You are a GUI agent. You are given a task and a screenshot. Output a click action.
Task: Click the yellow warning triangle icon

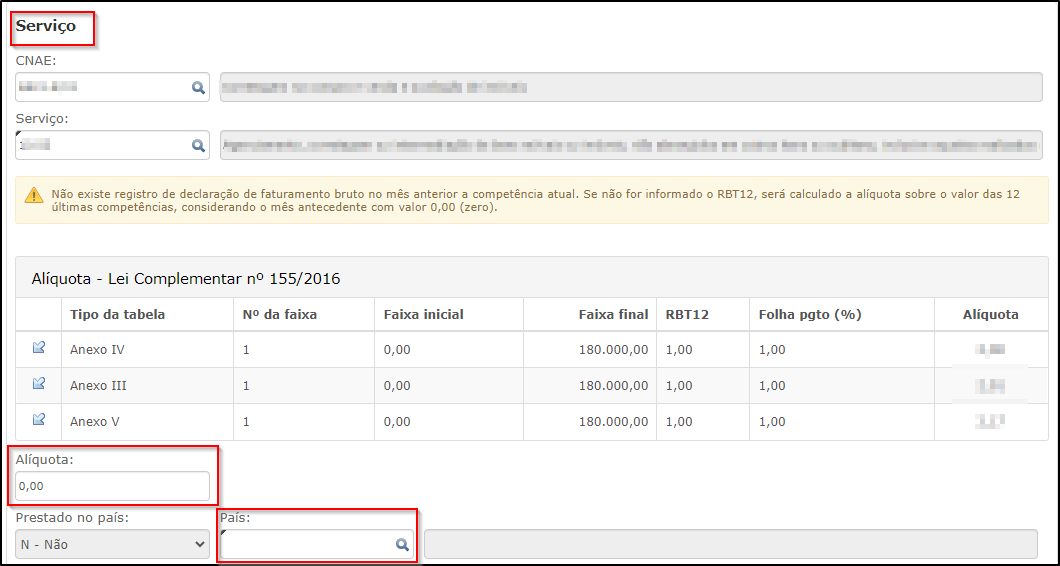coord(34,195)
